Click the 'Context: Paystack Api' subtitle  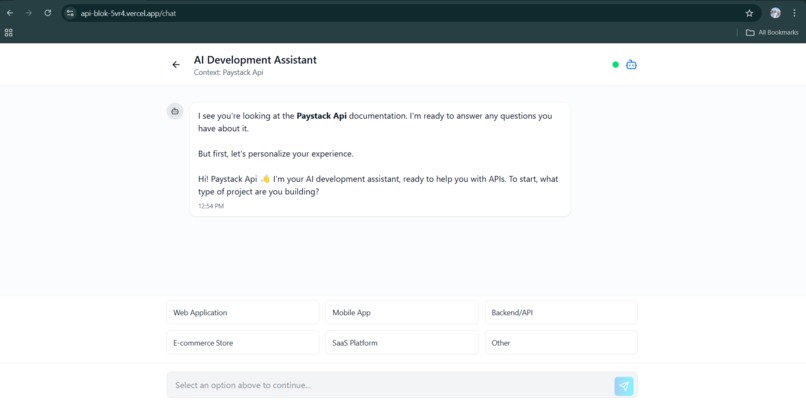[228, 72]
